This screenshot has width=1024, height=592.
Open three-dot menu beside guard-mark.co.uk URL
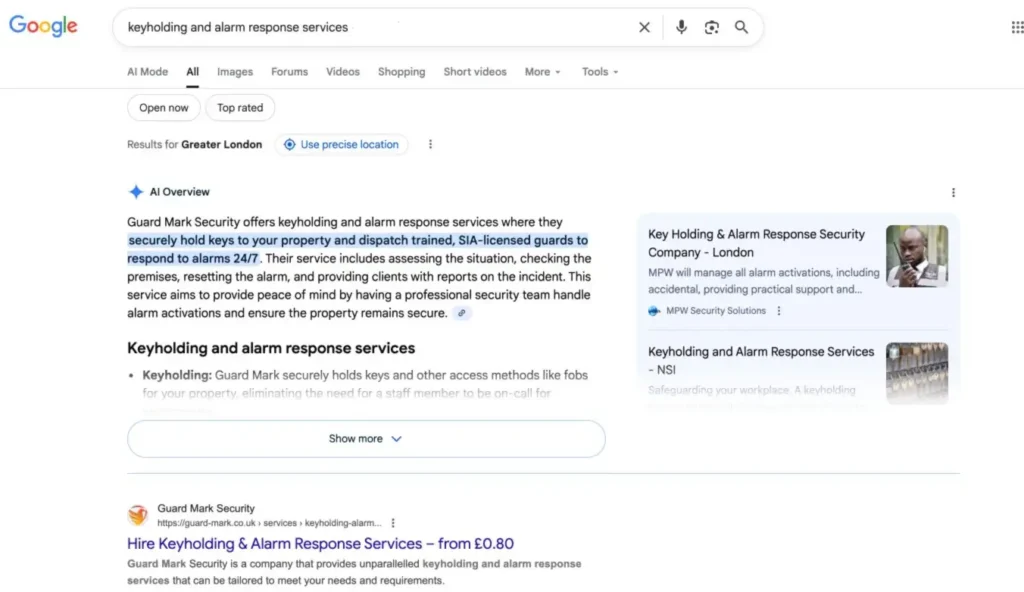click(392, 523)
